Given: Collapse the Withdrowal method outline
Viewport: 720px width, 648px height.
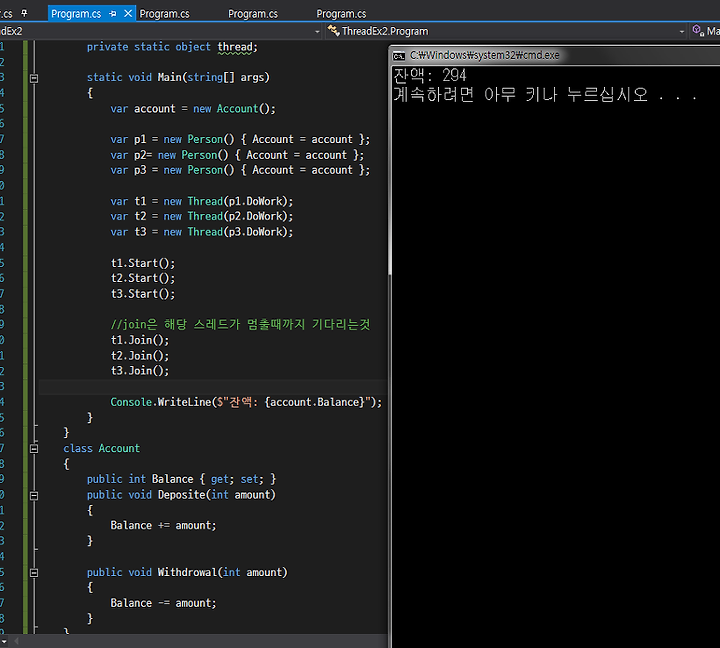Looking at the screenshot, I should (34, 573).
